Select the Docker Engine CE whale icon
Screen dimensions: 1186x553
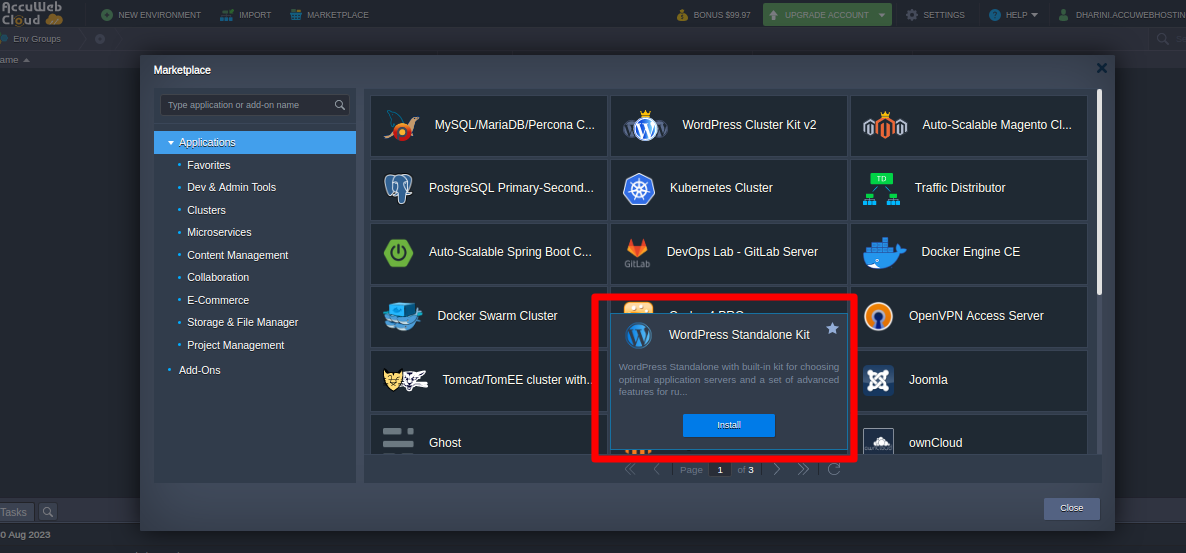(884, 252)
